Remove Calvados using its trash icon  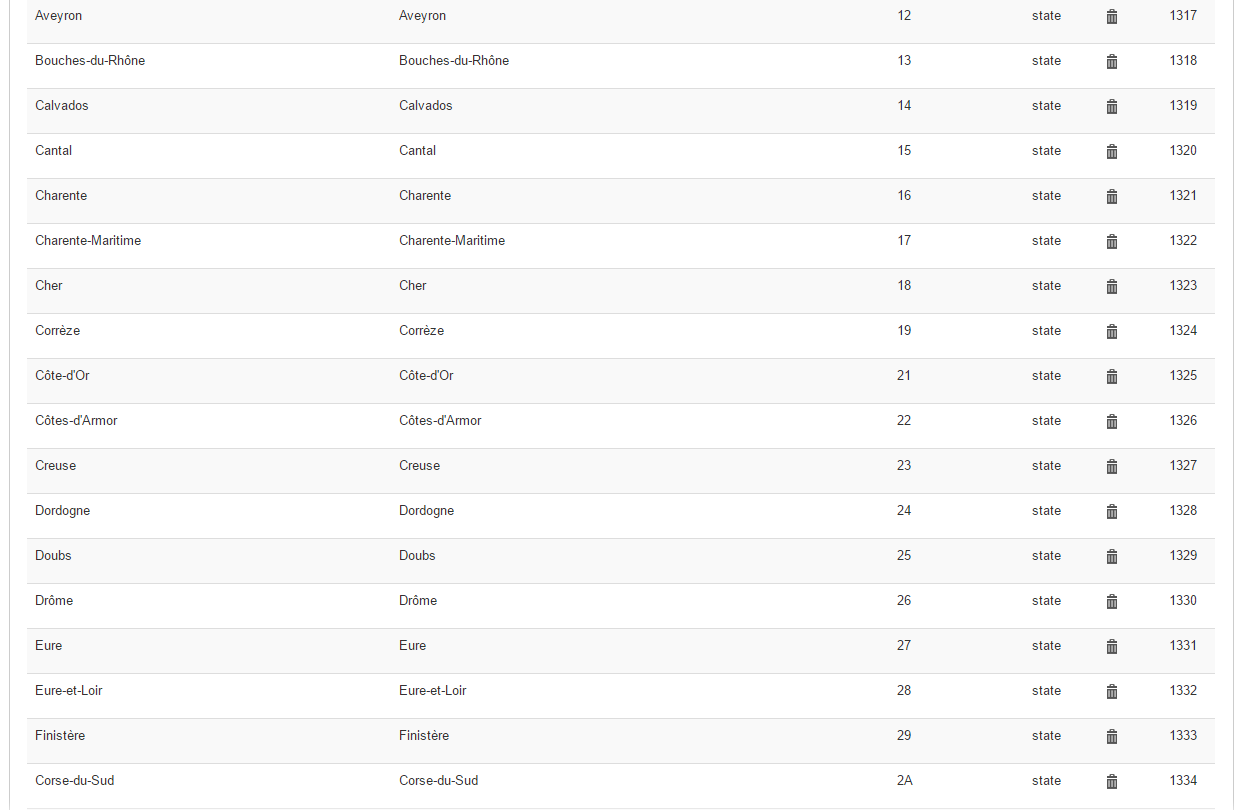tap(1112, 107)
